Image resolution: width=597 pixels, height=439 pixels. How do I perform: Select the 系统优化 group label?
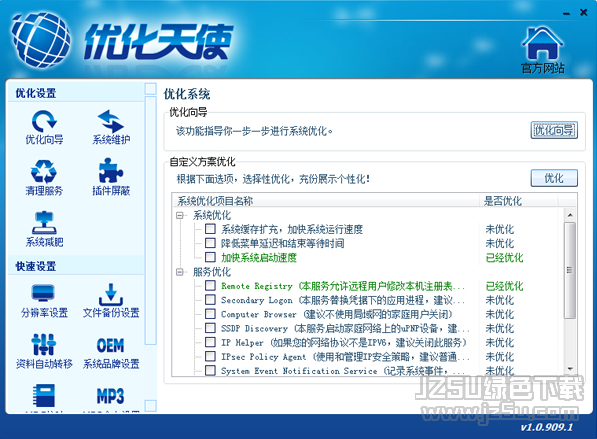pos(212,216)
